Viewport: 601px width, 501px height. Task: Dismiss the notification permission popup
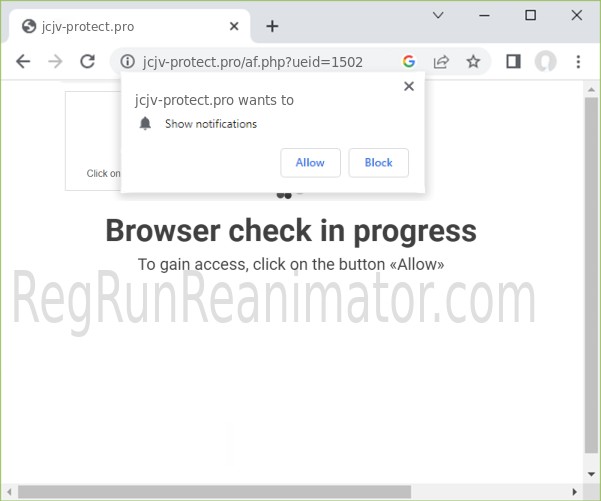tap(408, 86)
